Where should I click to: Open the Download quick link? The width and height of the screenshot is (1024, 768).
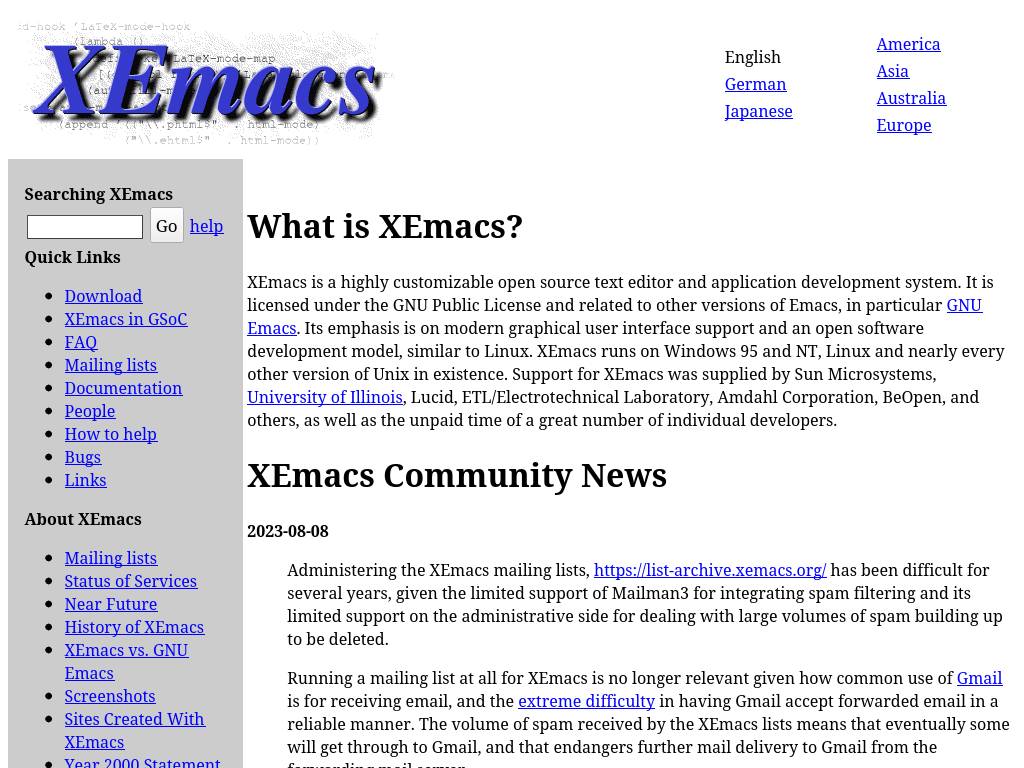(x=103, y=296)
